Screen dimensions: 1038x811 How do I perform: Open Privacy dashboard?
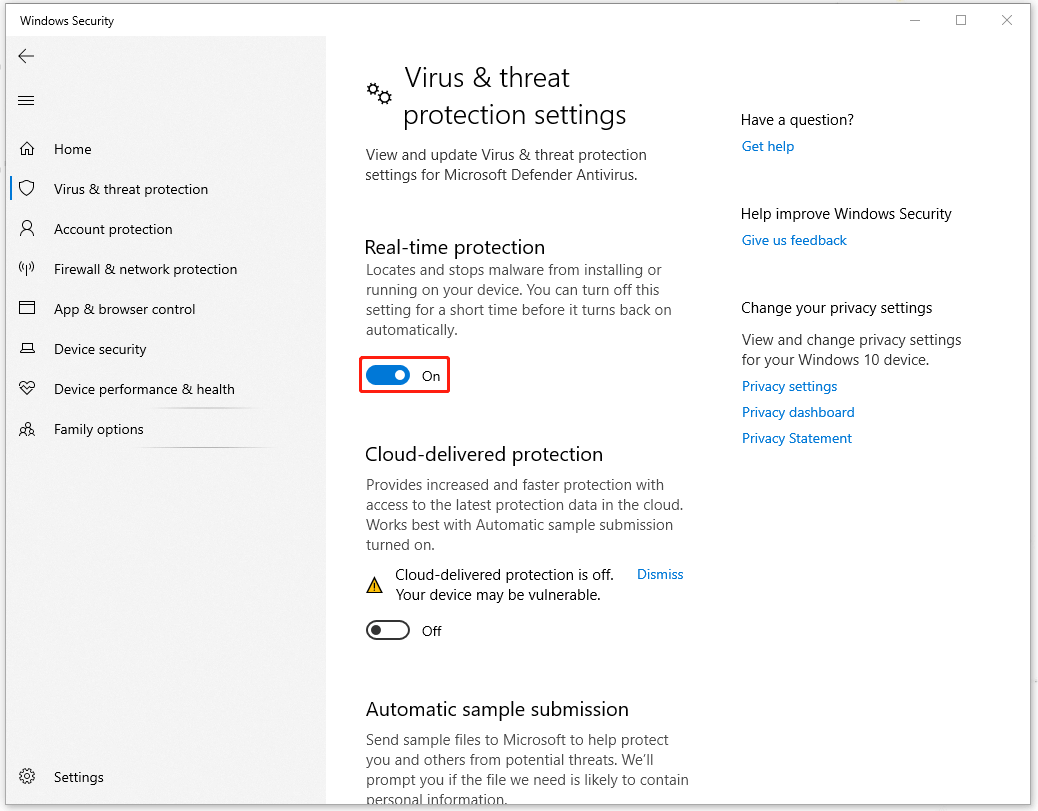[798, 412]
